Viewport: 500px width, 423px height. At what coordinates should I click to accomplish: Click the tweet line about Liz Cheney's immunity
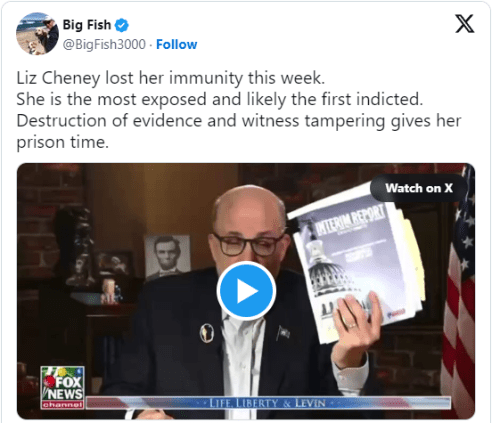click(171, 78)
